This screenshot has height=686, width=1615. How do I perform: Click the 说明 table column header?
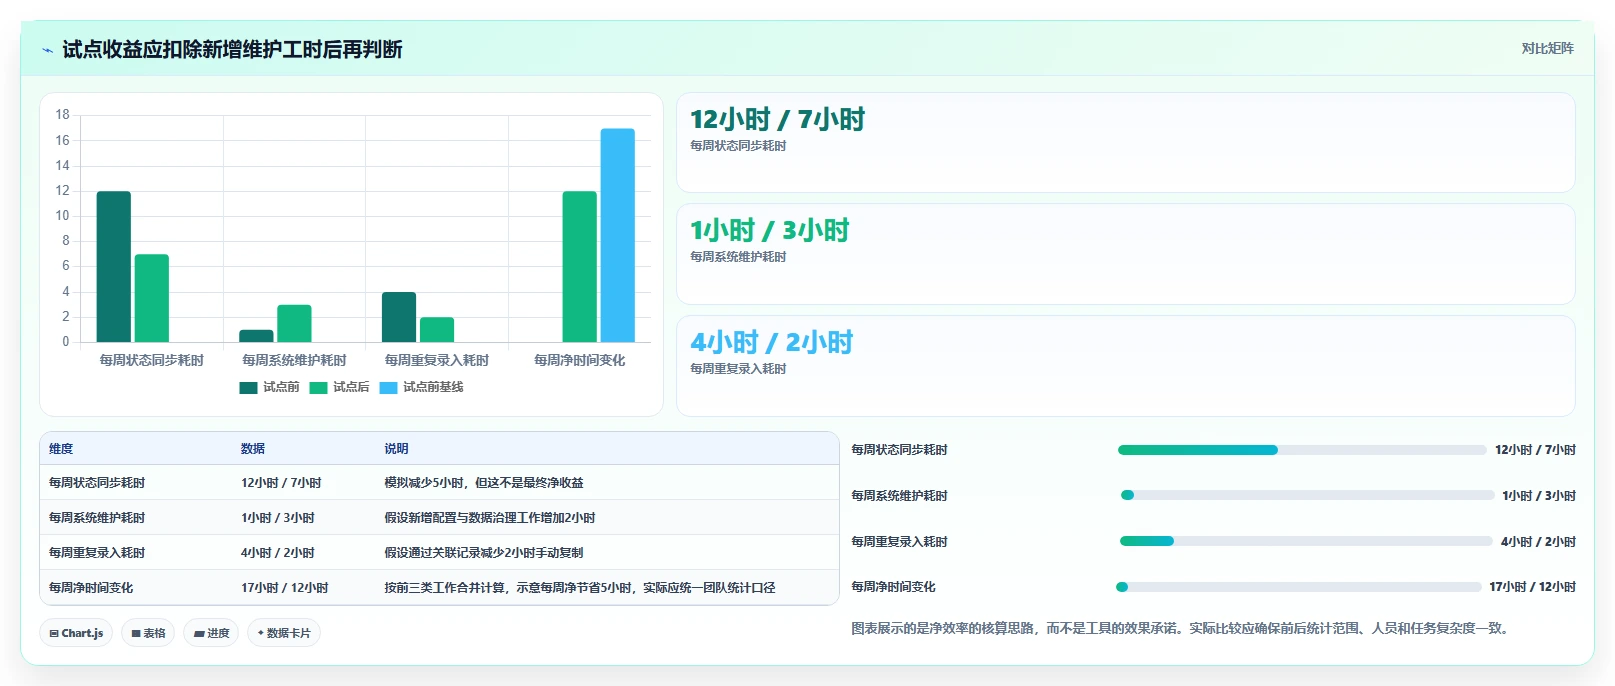coord(397,449)
